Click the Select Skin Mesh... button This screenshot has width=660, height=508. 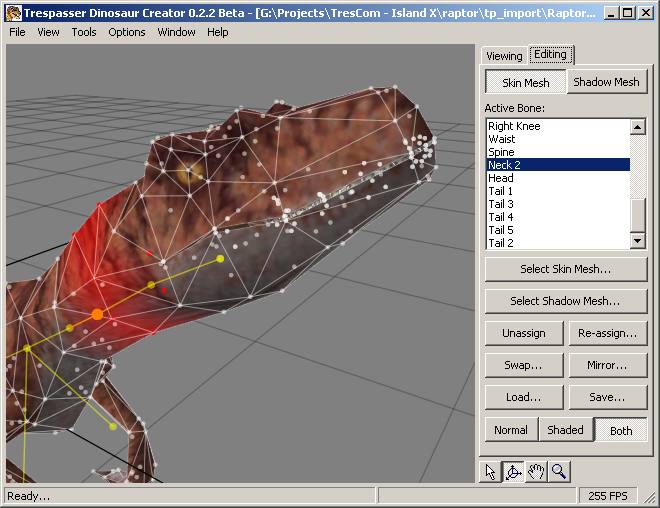pos(566,269)
